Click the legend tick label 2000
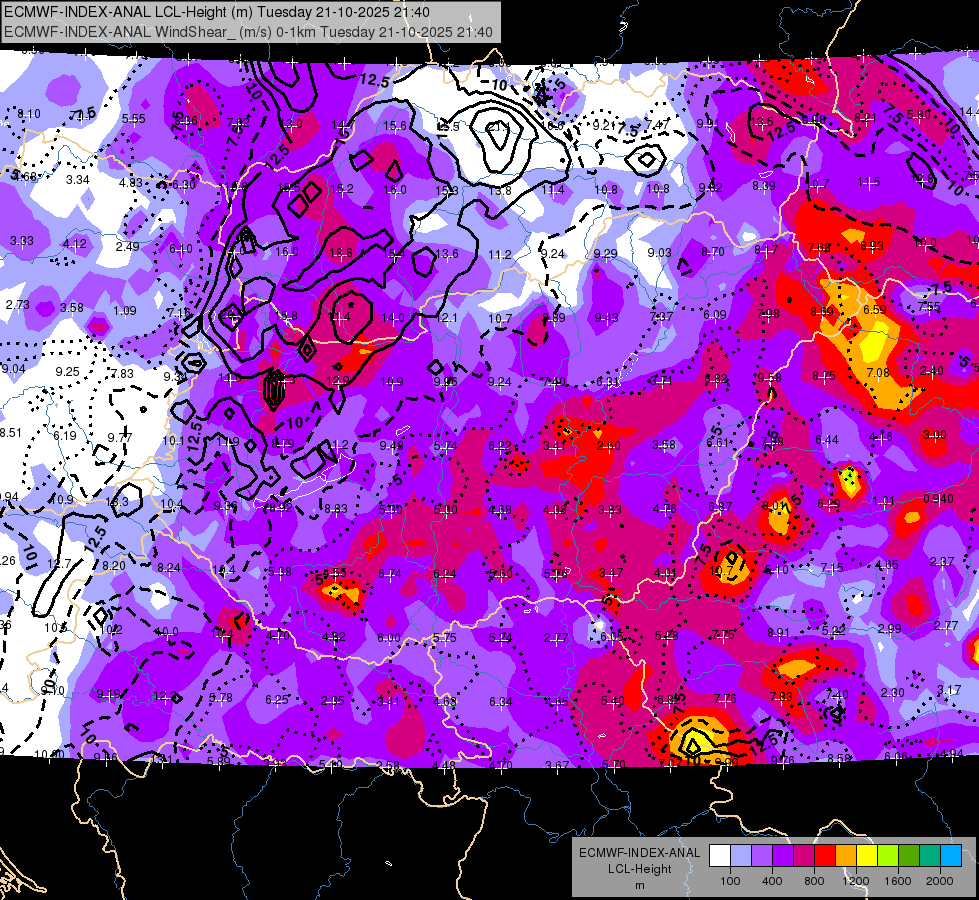 coord(940,881)
